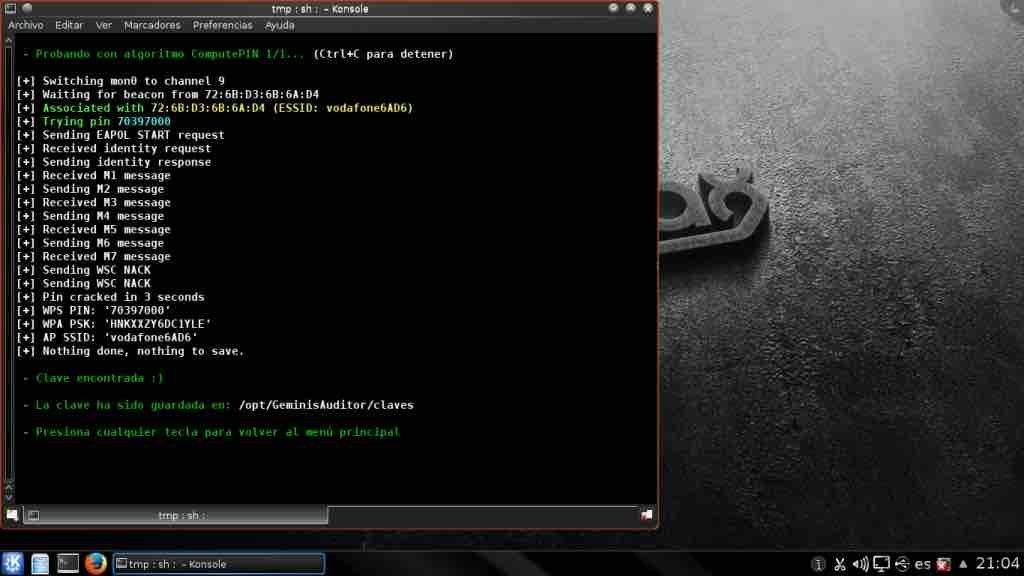Click the info notifications tray icon
Viewport: 1024px width, 576px height.
tap(819, 564)
